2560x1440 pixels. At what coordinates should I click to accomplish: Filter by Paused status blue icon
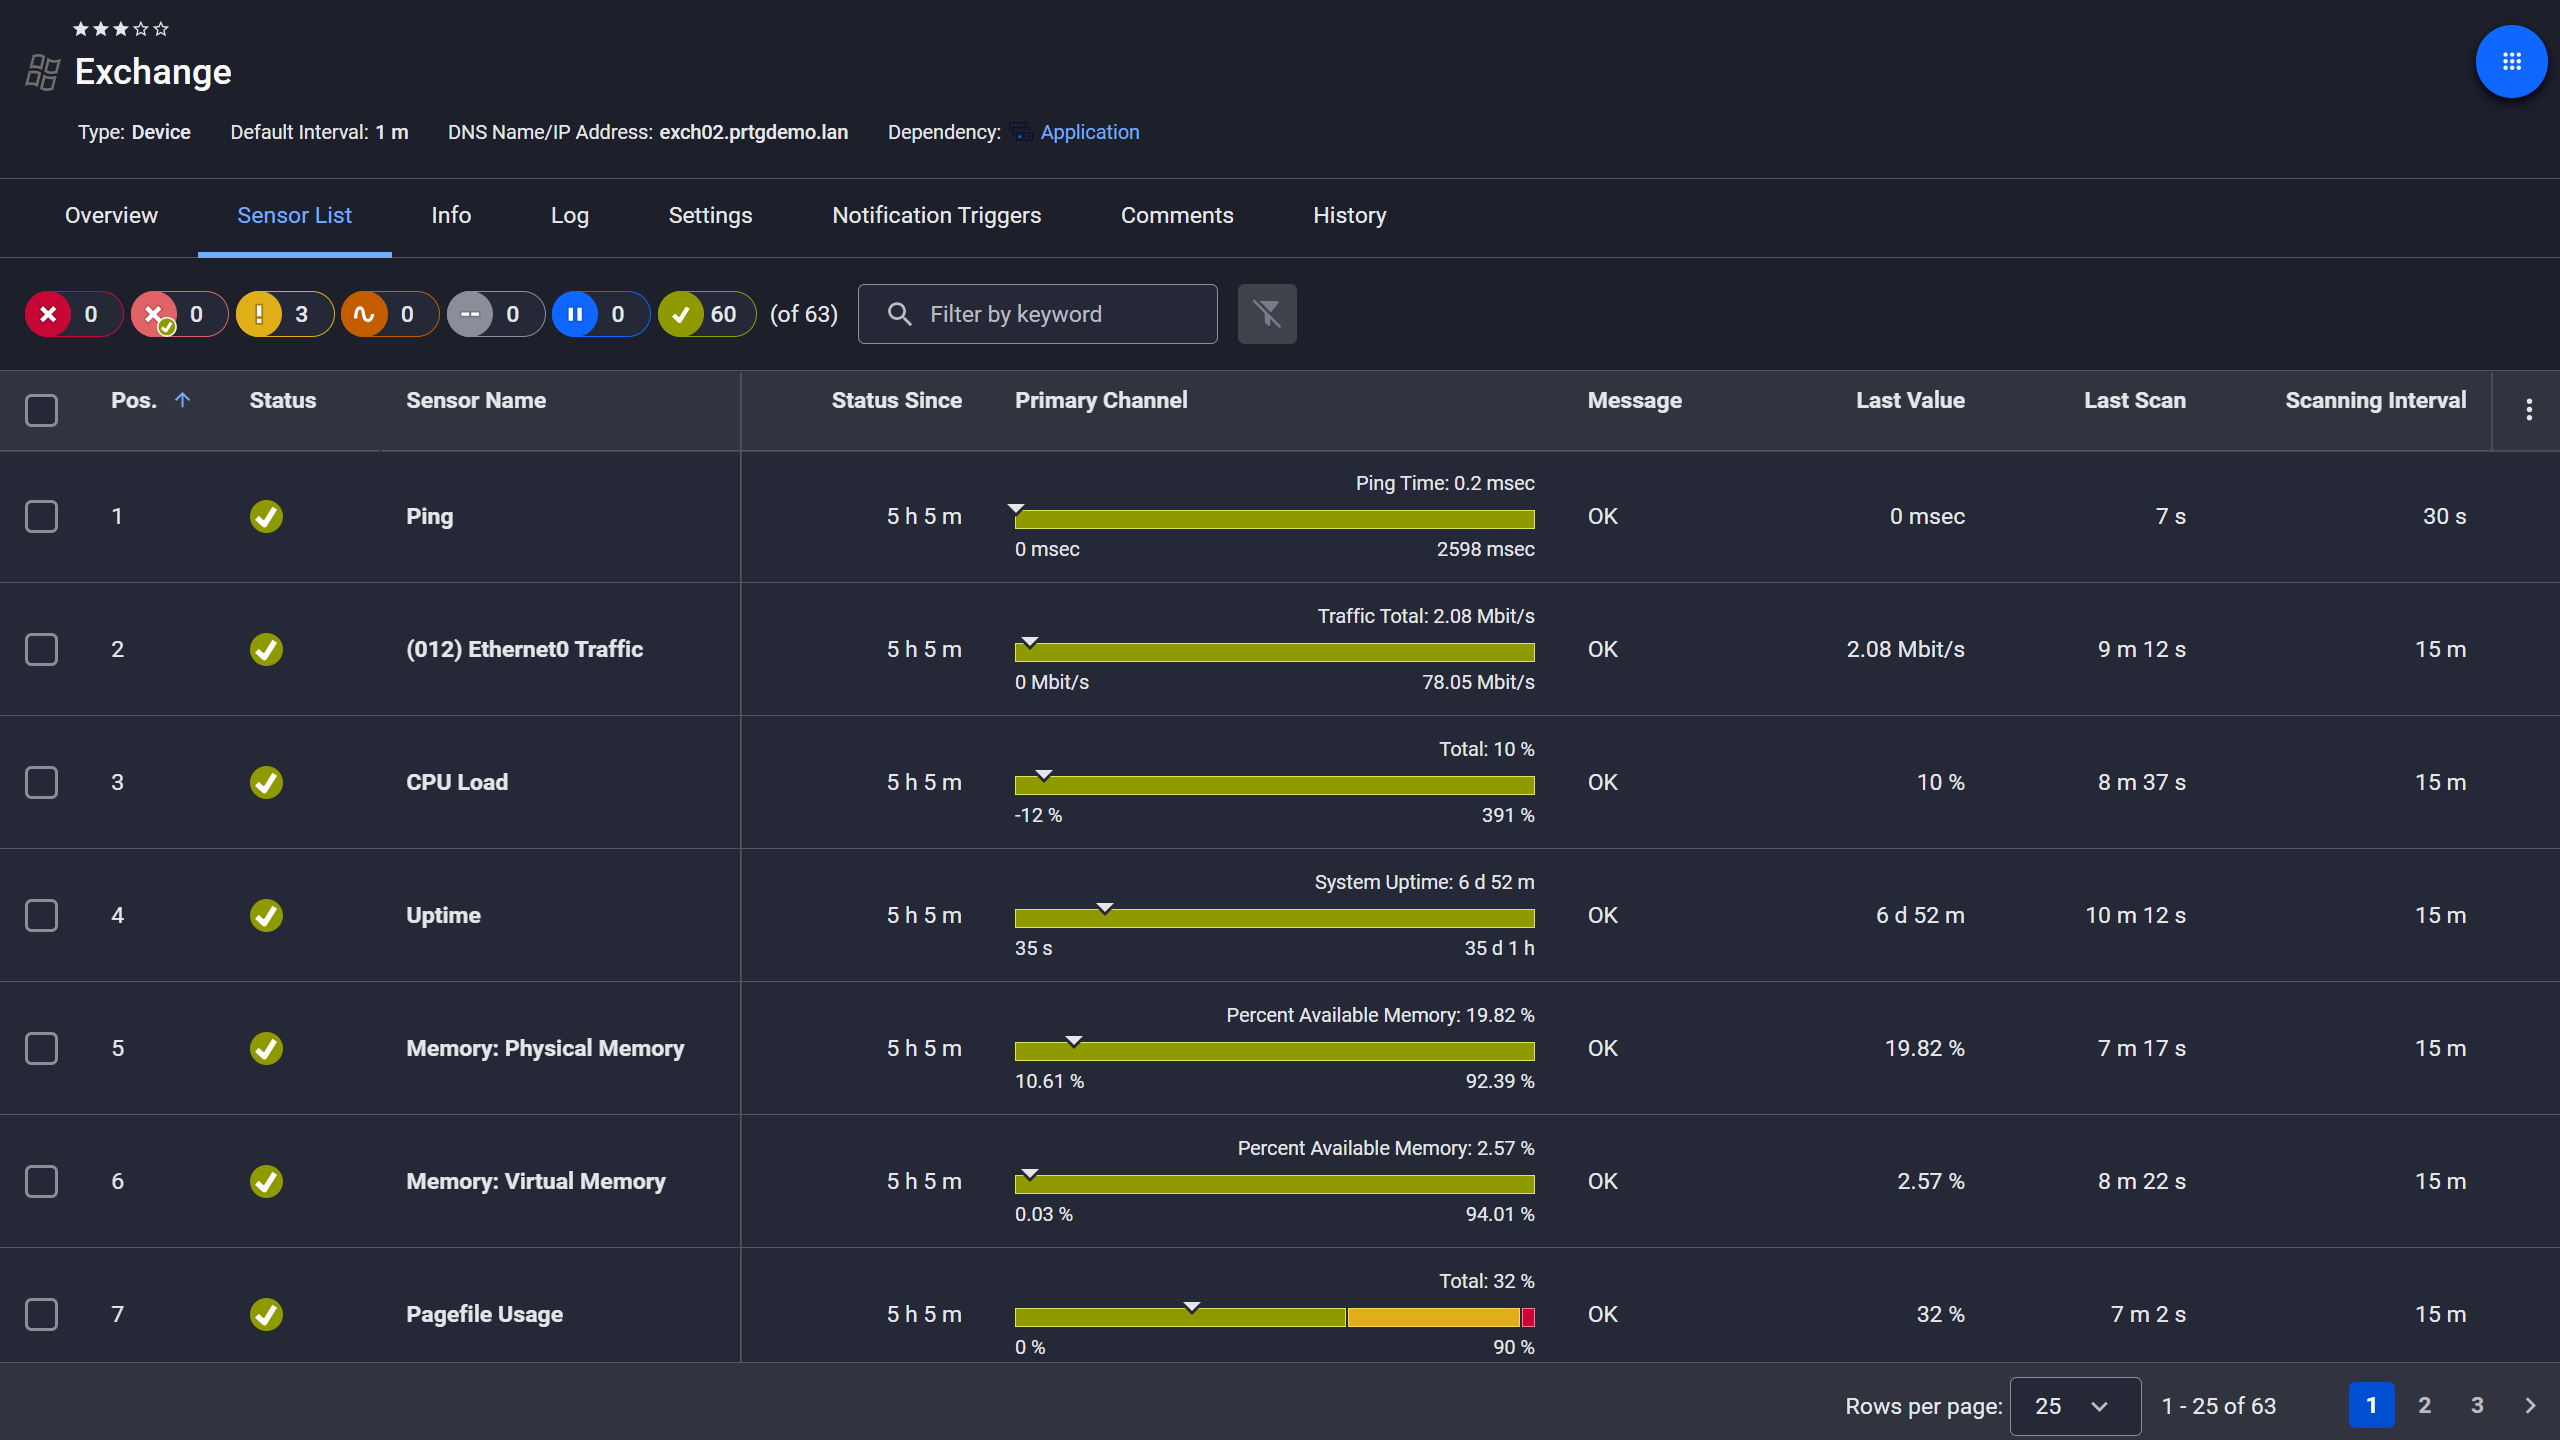pos(575,314)
